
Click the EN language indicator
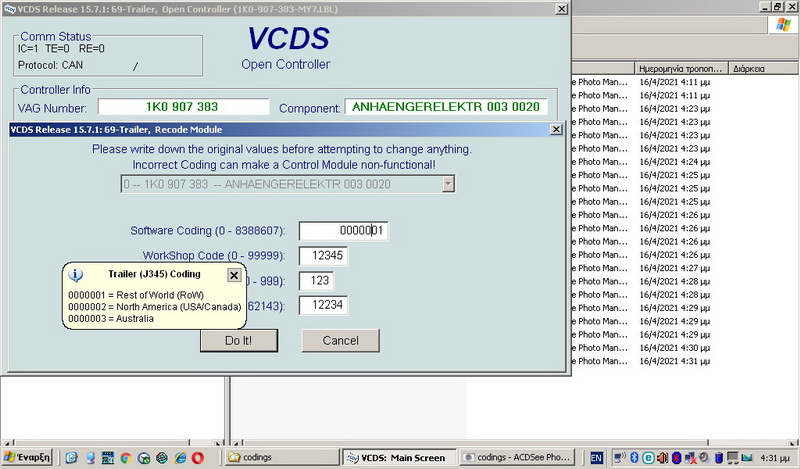pos(596,458)
